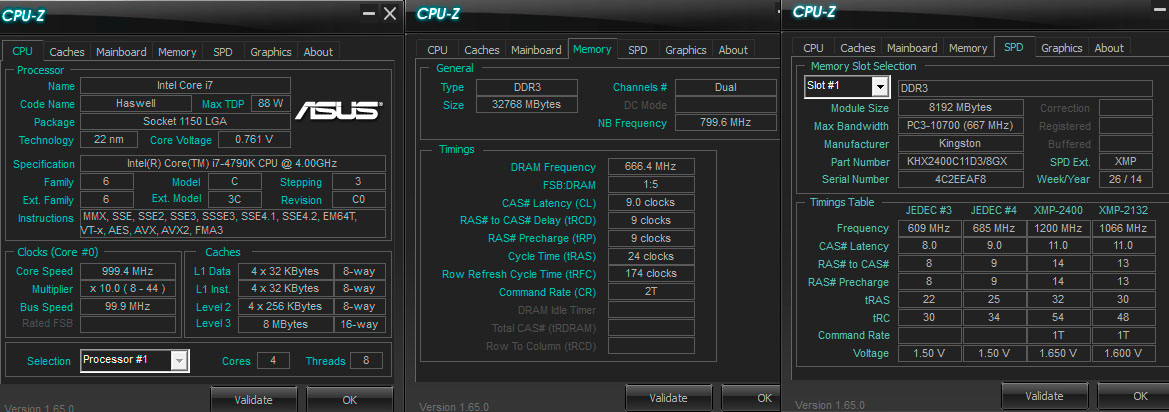Click Validate button in CPU window
This screenshot has width=1169, height=412.
tap(253, 399)
